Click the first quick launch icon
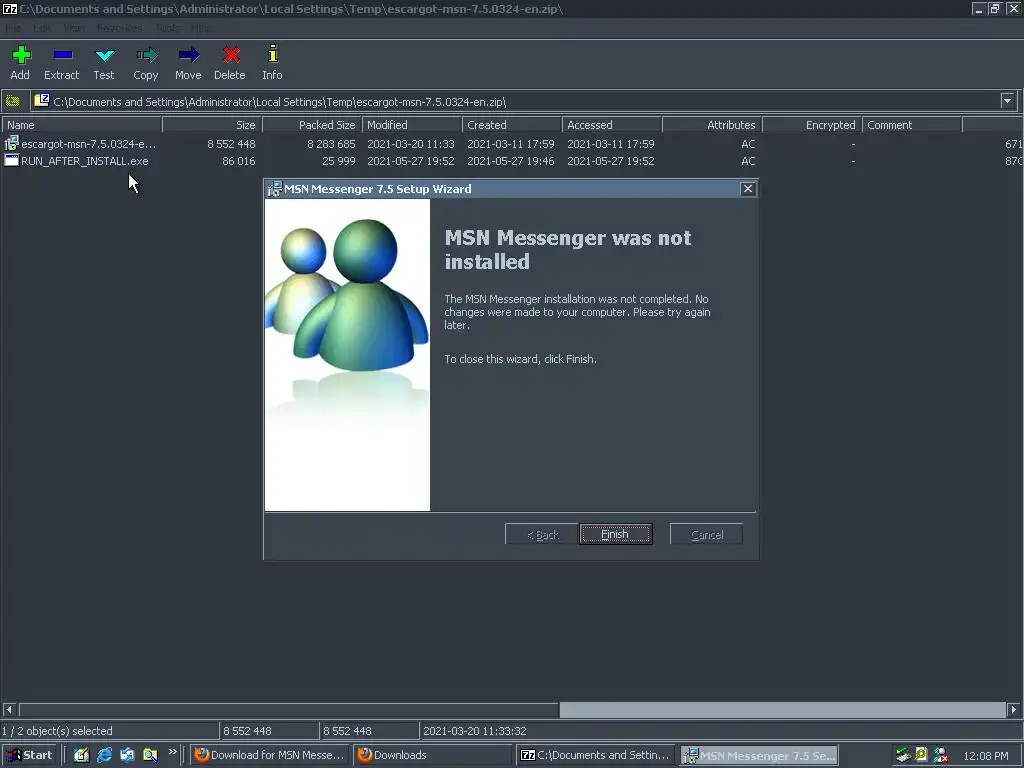The height and width of the screenshot is (768, 1024). coord(81,755)
